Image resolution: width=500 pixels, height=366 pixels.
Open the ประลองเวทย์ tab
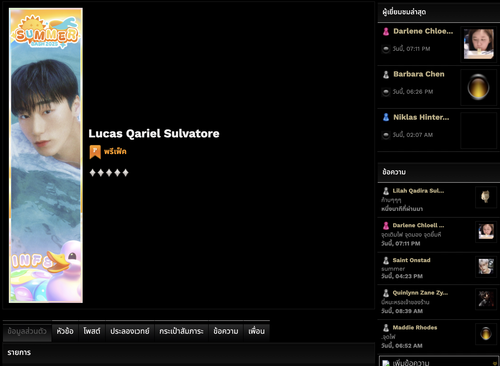pos(130,331)
